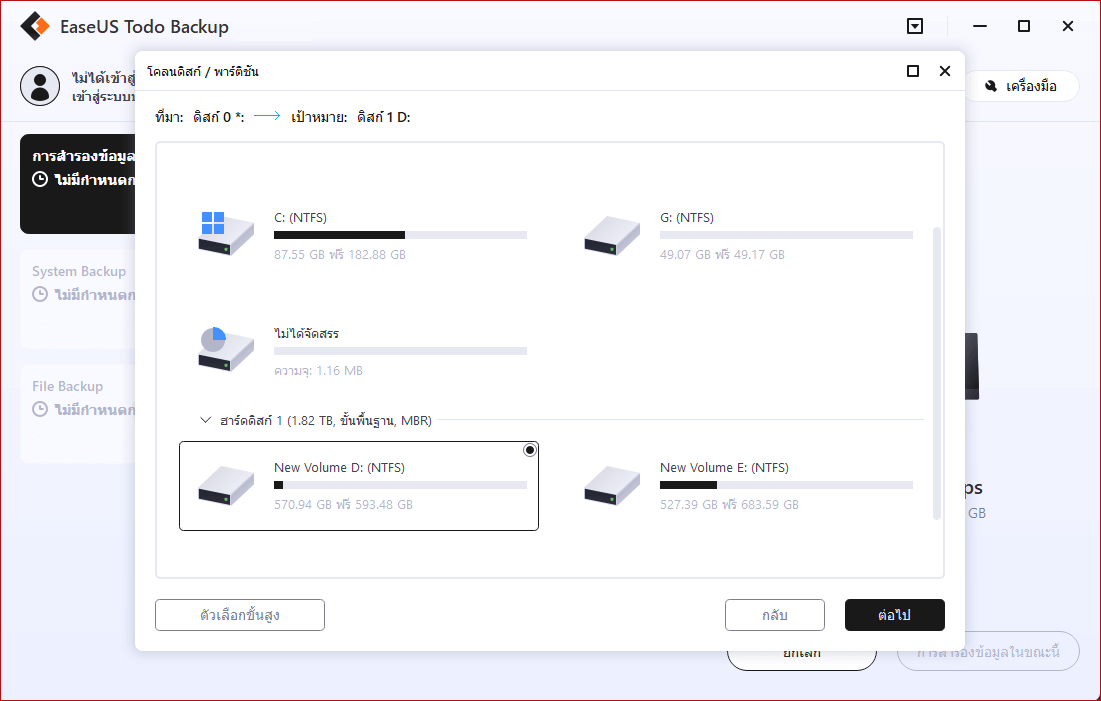Select the File Backup task card
1101x701 pixels.
tap(78, 414)
